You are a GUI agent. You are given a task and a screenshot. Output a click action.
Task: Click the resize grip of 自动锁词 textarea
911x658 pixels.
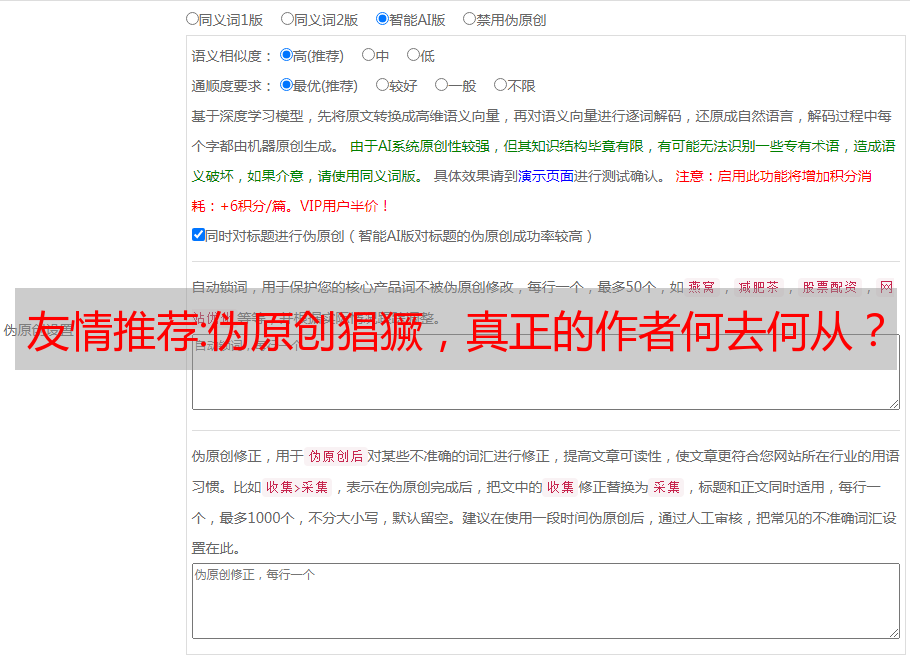click(894, 404)
